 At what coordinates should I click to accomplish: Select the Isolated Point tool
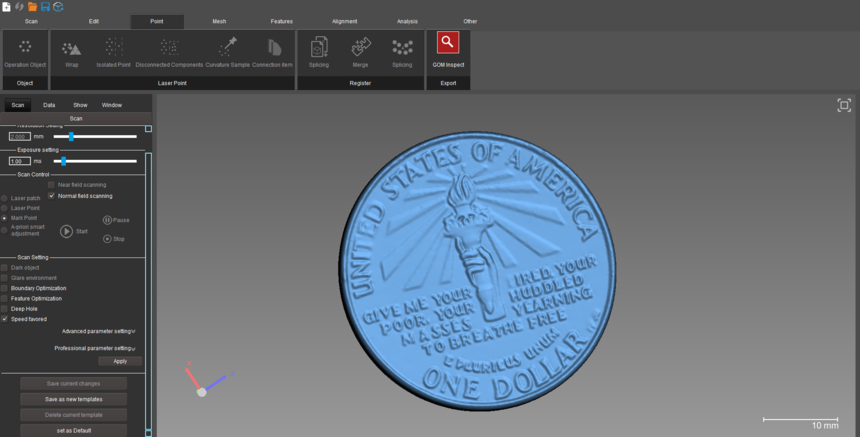tap(114, 53)
